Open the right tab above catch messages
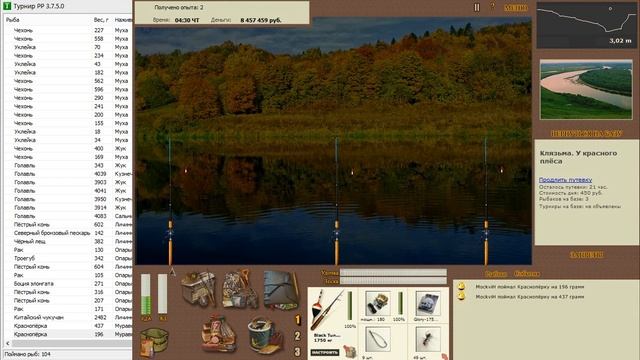The height and width of the screenshot is (360, 640). click(x=527, y=274)
